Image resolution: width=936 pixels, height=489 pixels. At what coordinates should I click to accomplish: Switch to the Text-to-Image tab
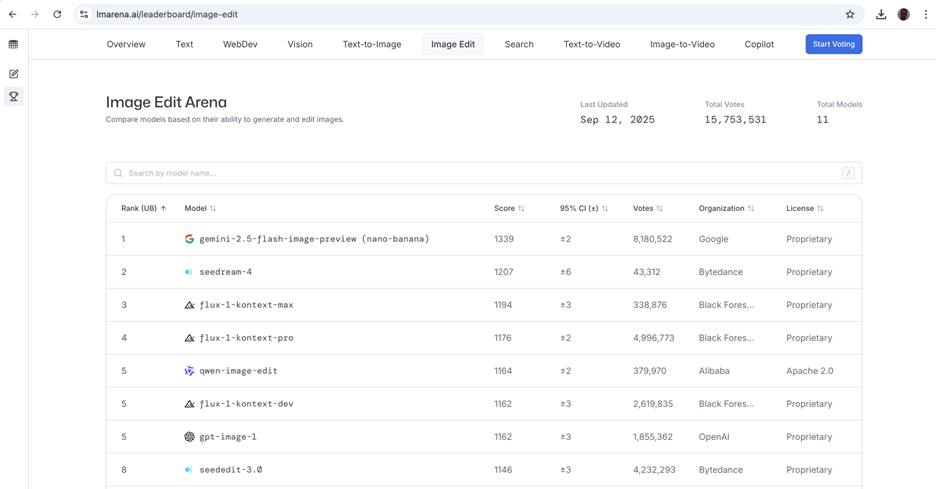click(372, 44)
